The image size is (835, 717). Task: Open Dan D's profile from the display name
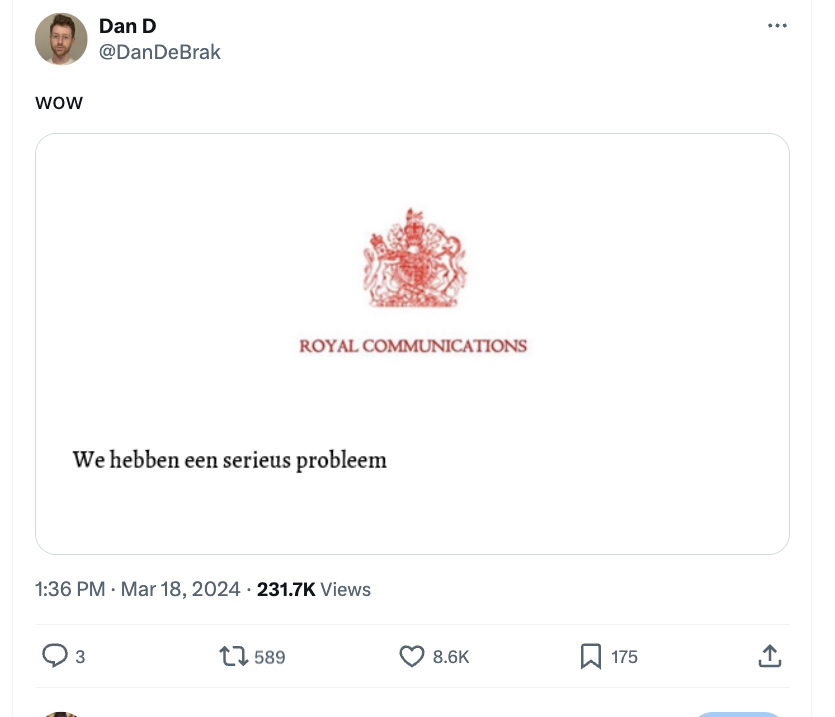click(x=127, y=26)
